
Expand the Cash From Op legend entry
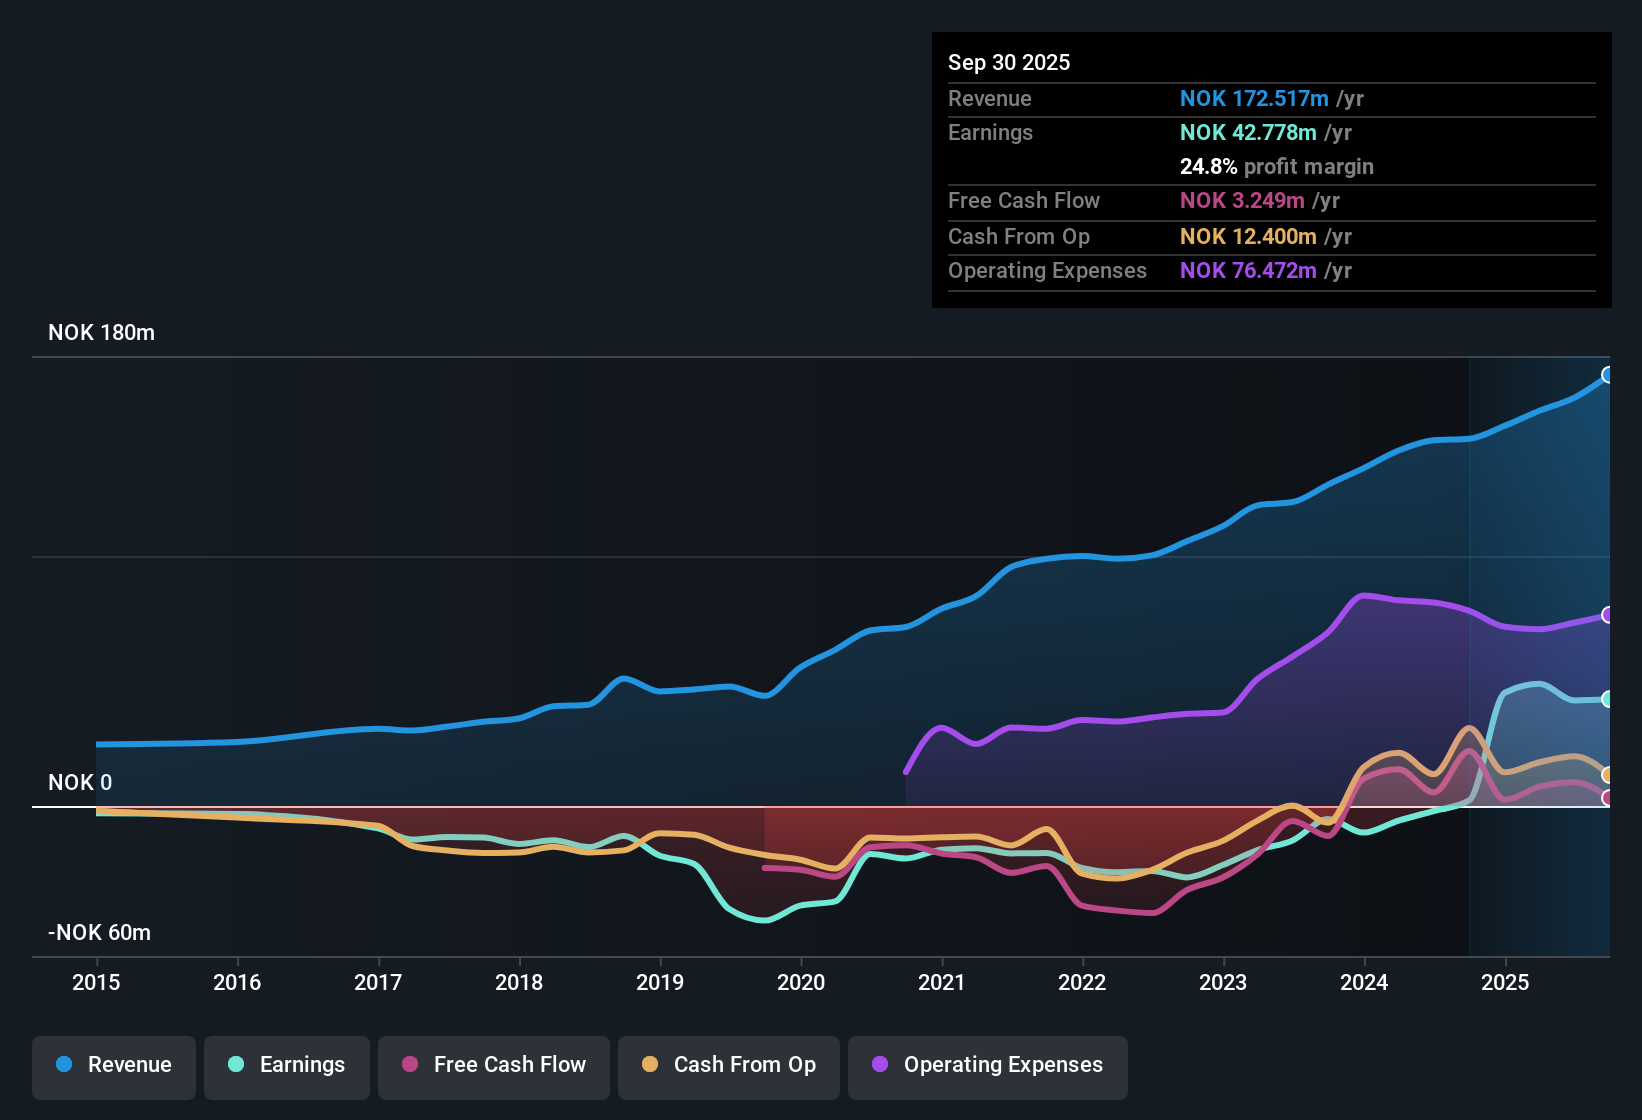pos(728,1065)
